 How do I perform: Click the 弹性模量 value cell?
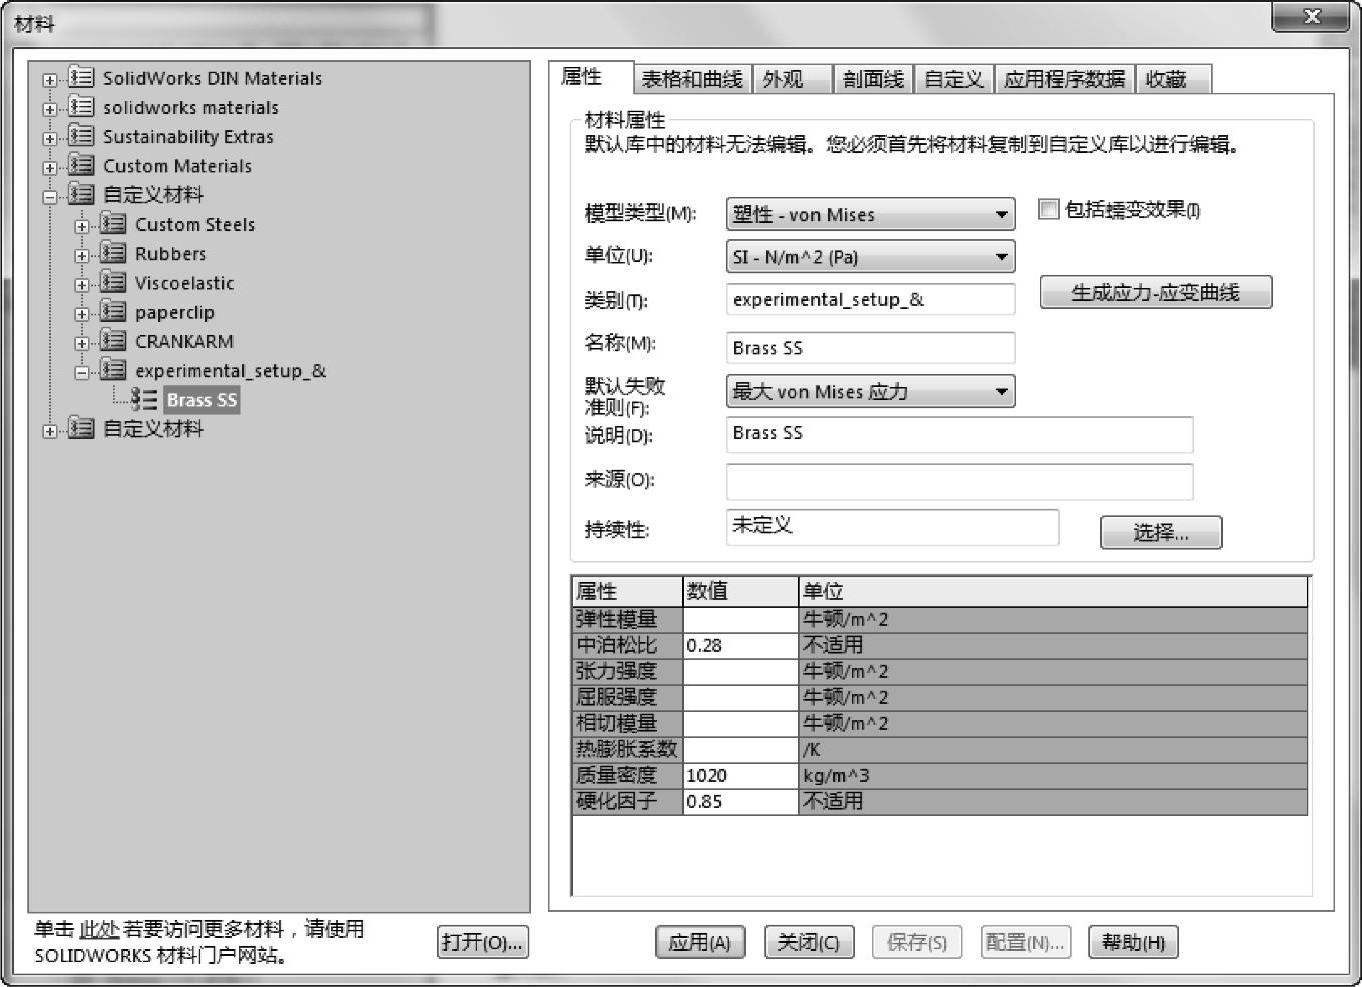point(741,619)
